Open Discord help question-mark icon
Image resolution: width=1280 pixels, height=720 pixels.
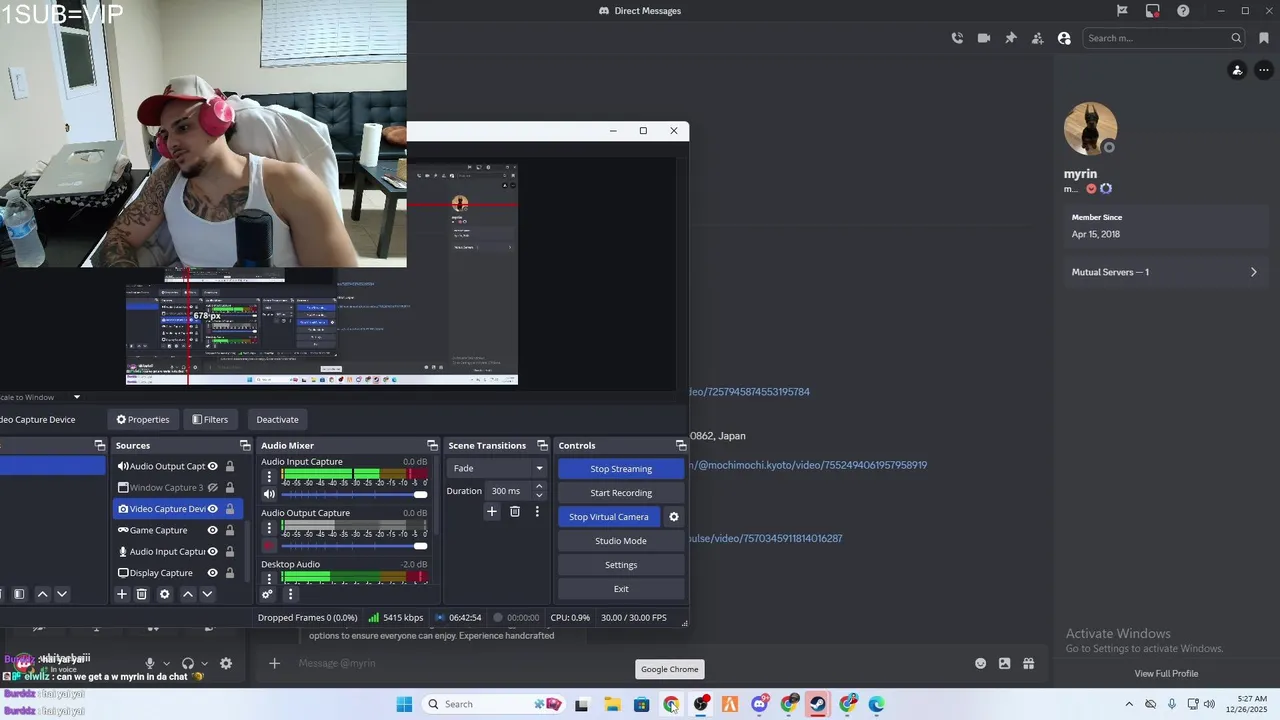tap(1183, 11)
